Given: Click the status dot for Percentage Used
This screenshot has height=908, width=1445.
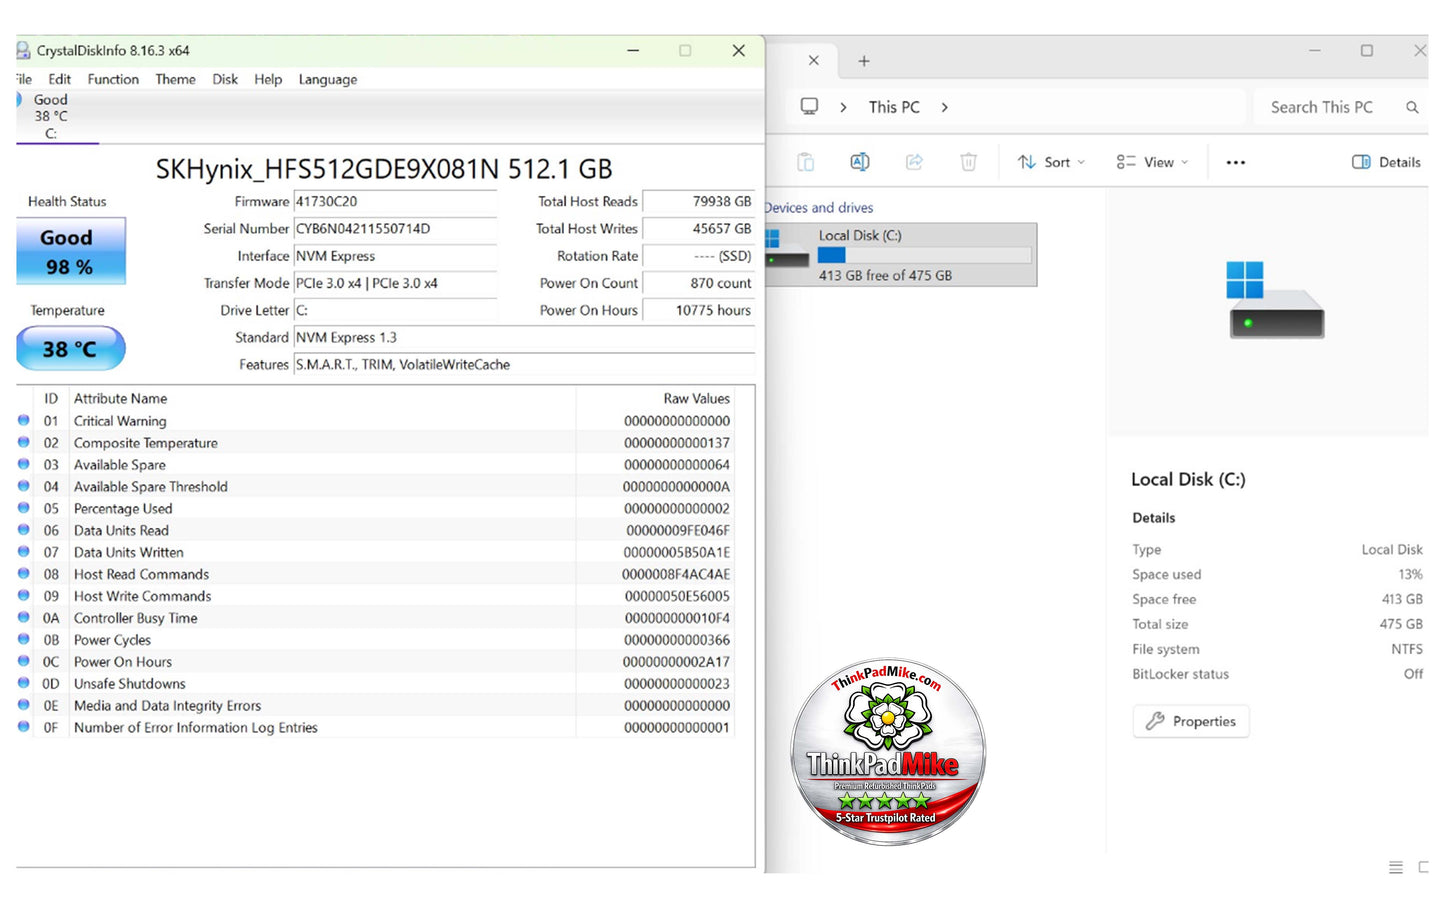Looking at the screenshot, I should click(x=24, y=508).
